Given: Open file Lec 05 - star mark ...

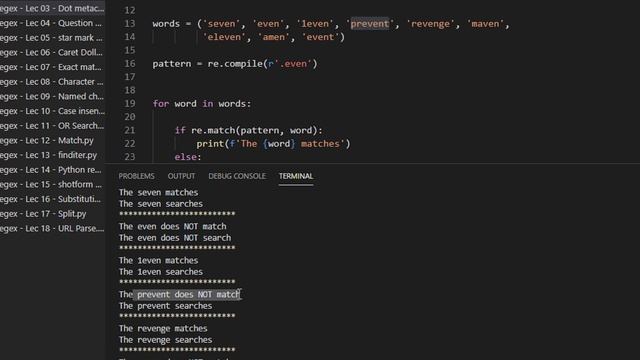Looking at the screenshot, I should 52,38.
